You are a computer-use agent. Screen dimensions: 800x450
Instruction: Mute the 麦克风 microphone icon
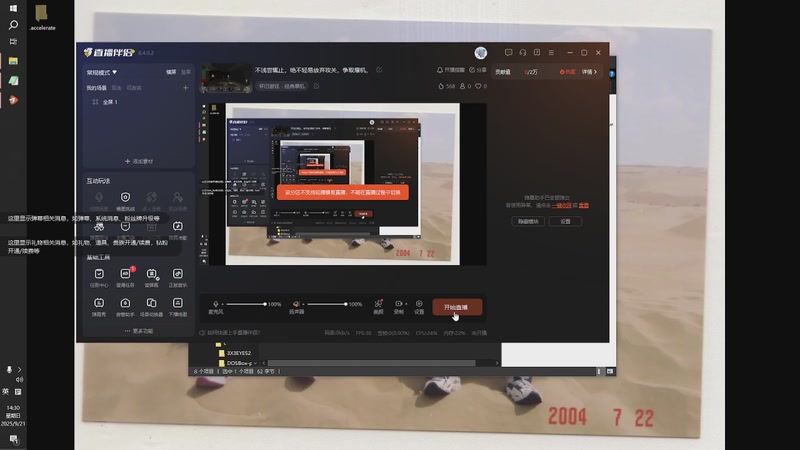click(215, 304)
